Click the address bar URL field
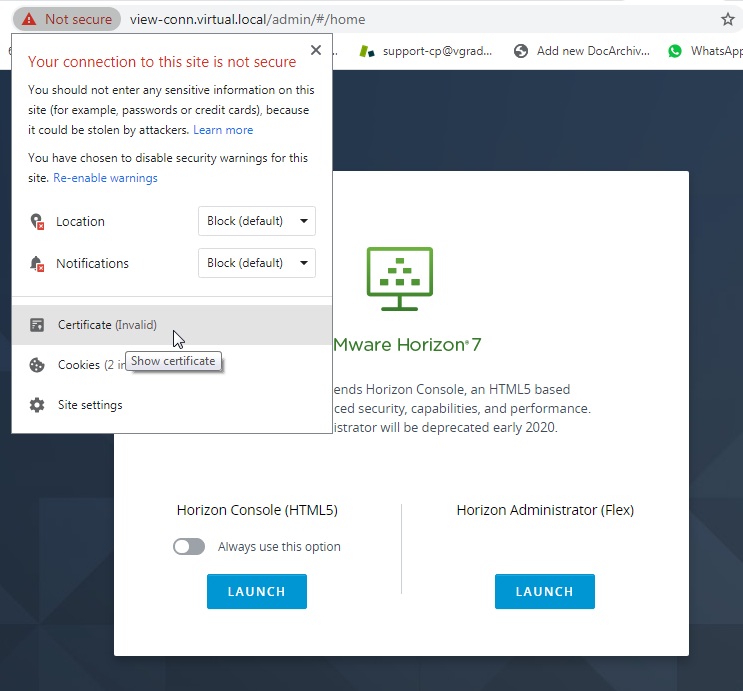This screenshot has height=691, width=743. 400,19
